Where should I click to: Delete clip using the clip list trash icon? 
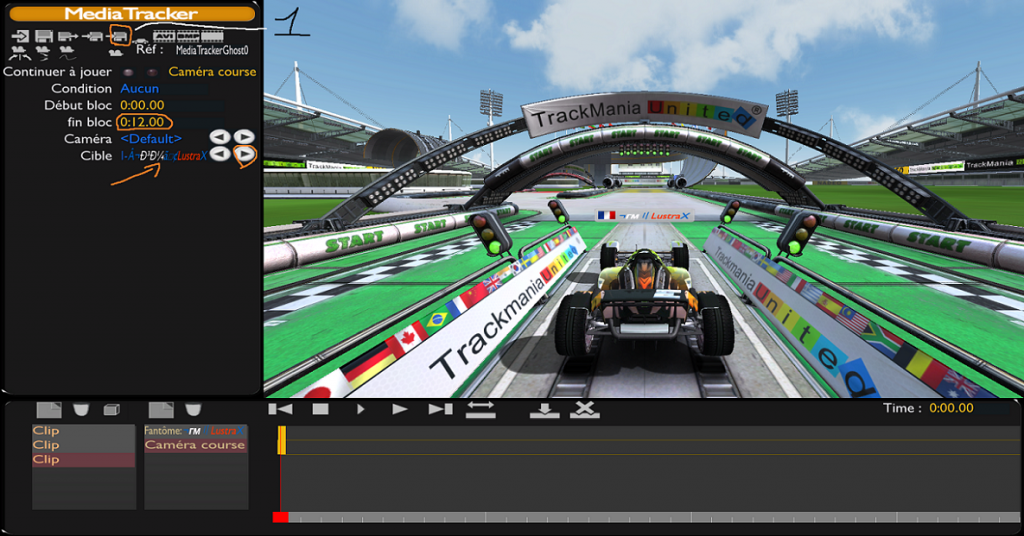80,410
